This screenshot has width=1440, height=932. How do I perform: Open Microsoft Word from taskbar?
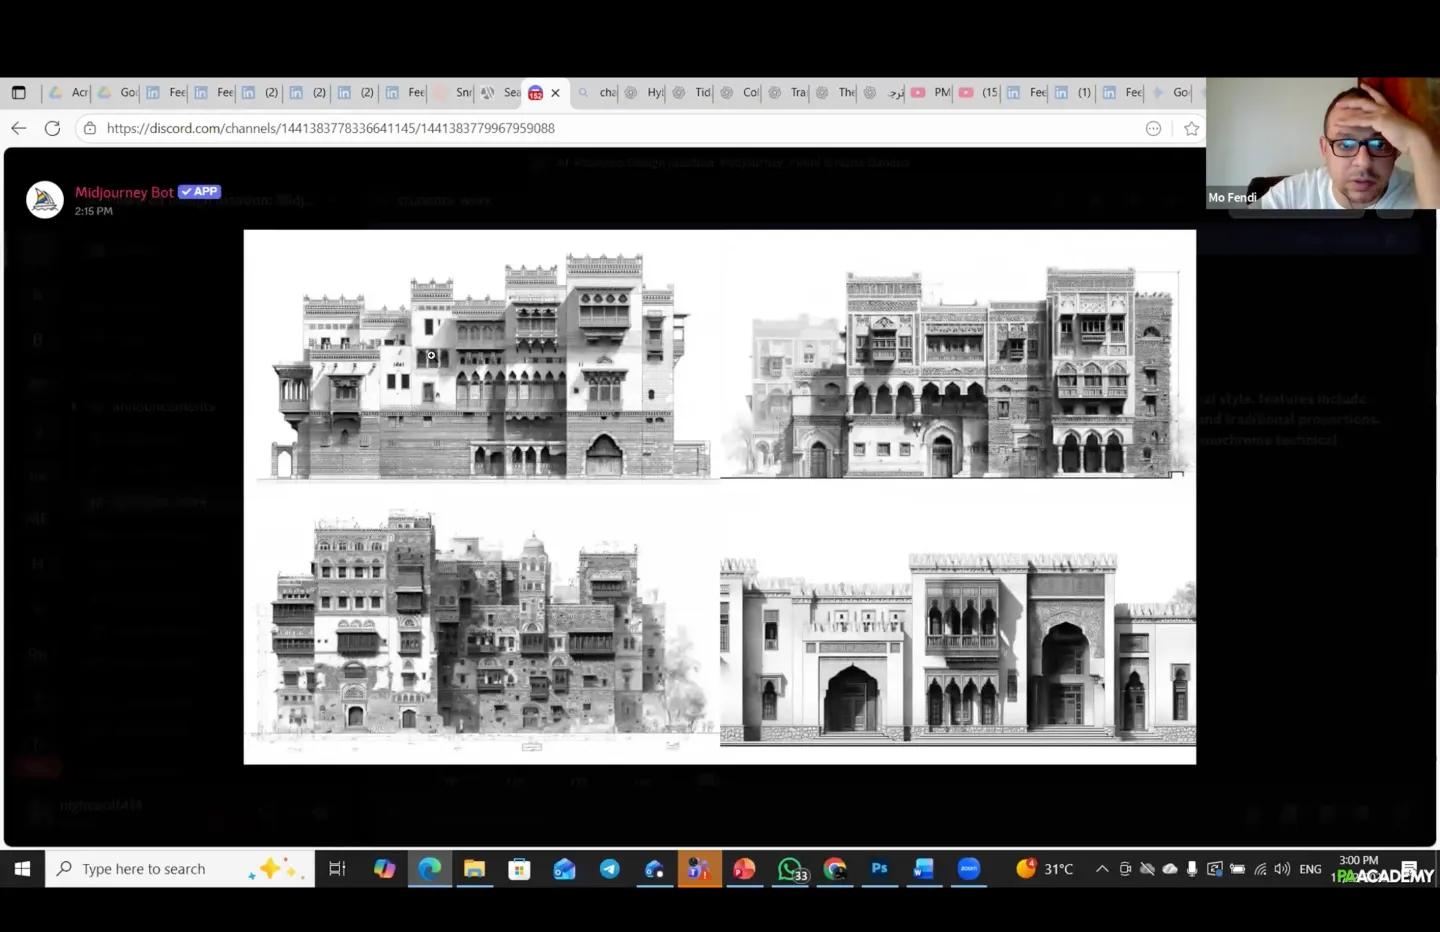pos(923,869)
